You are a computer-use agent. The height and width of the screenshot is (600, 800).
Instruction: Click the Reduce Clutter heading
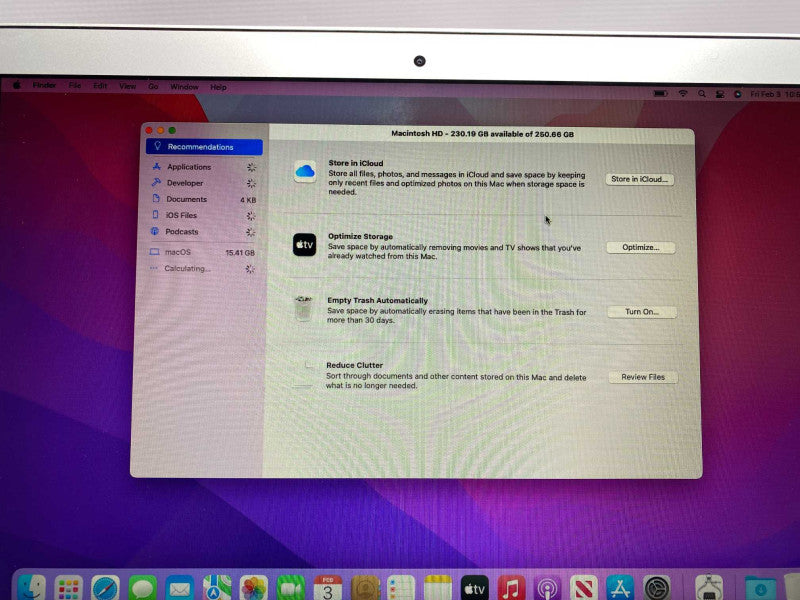(x=355, y=365)
